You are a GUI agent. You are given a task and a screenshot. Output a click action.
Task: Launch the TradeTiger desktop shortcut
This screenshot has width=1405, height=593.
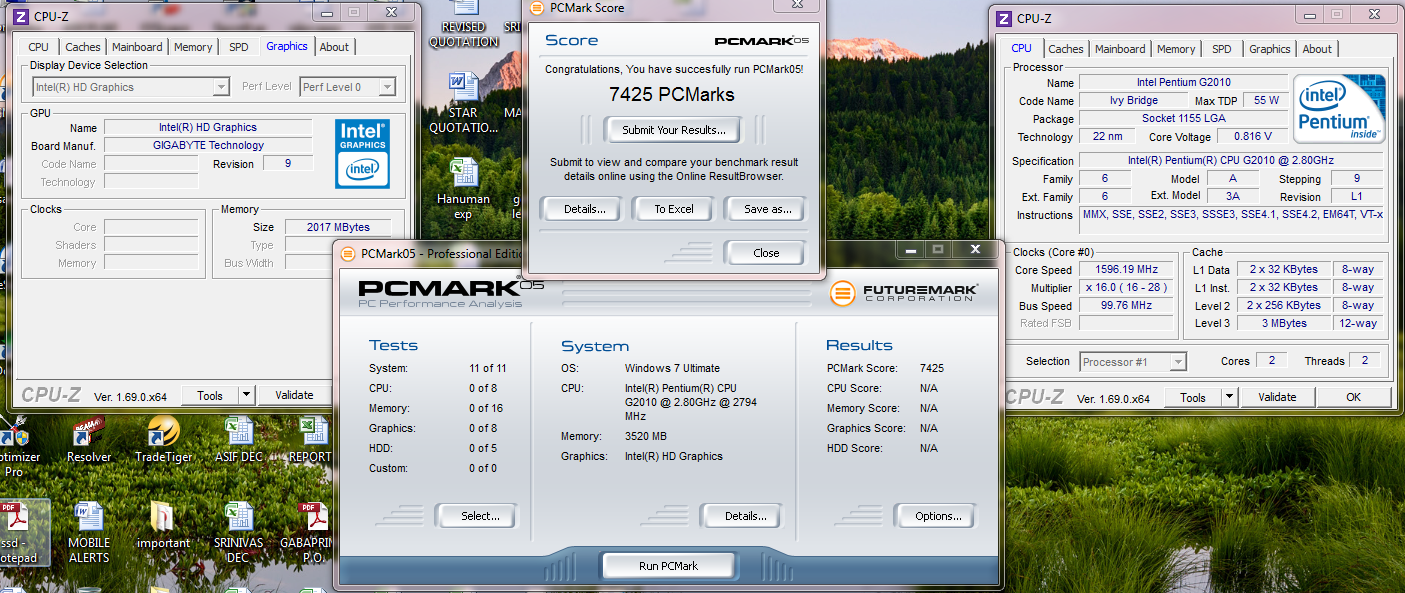[163, 440]
